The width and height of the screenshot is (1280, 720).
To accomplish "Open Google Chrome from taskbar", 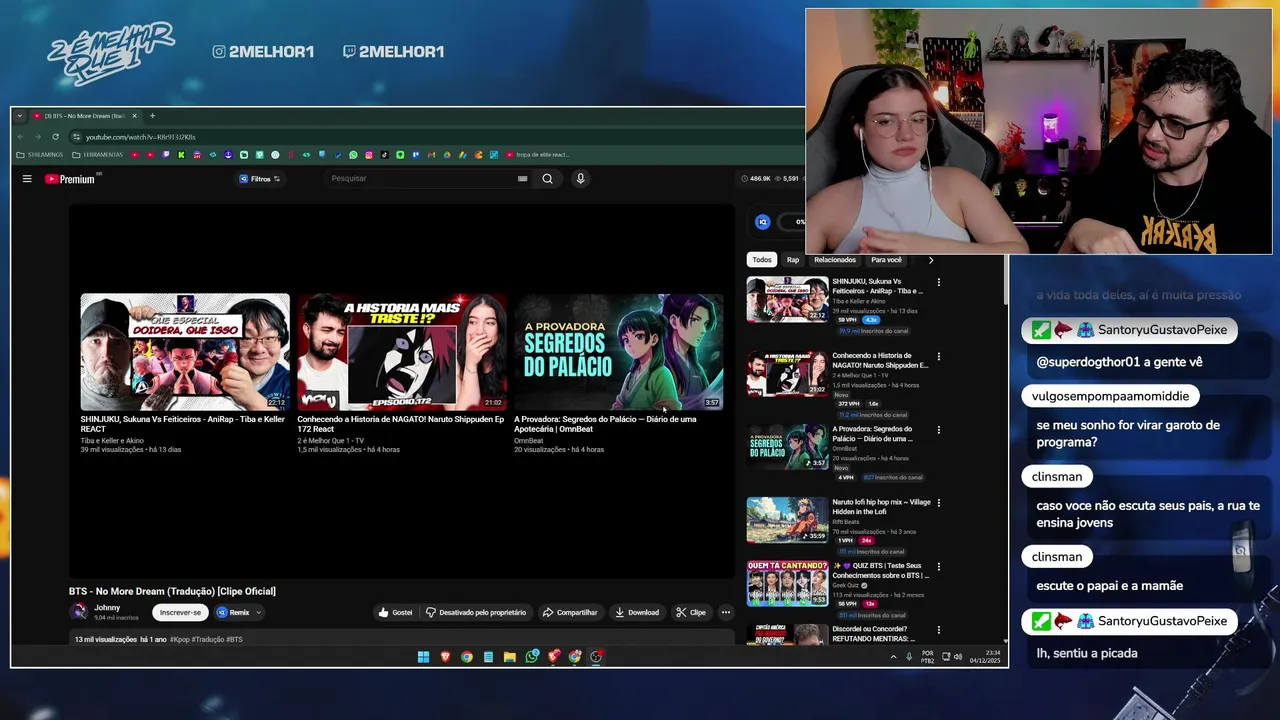I will [466, 657].
